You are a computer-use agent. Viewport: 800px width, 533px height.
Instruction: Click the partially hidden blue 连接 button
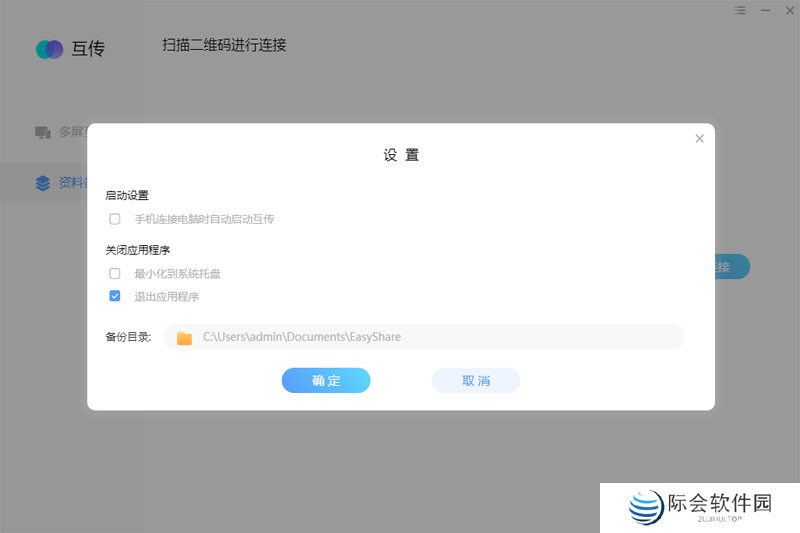tap(732, 267)
